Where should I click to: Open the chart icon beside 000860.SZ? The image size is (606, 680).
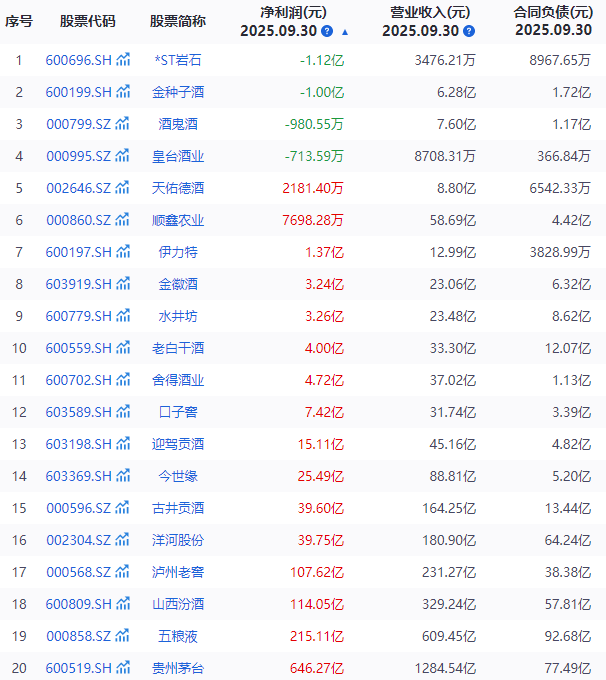(122, 220)
